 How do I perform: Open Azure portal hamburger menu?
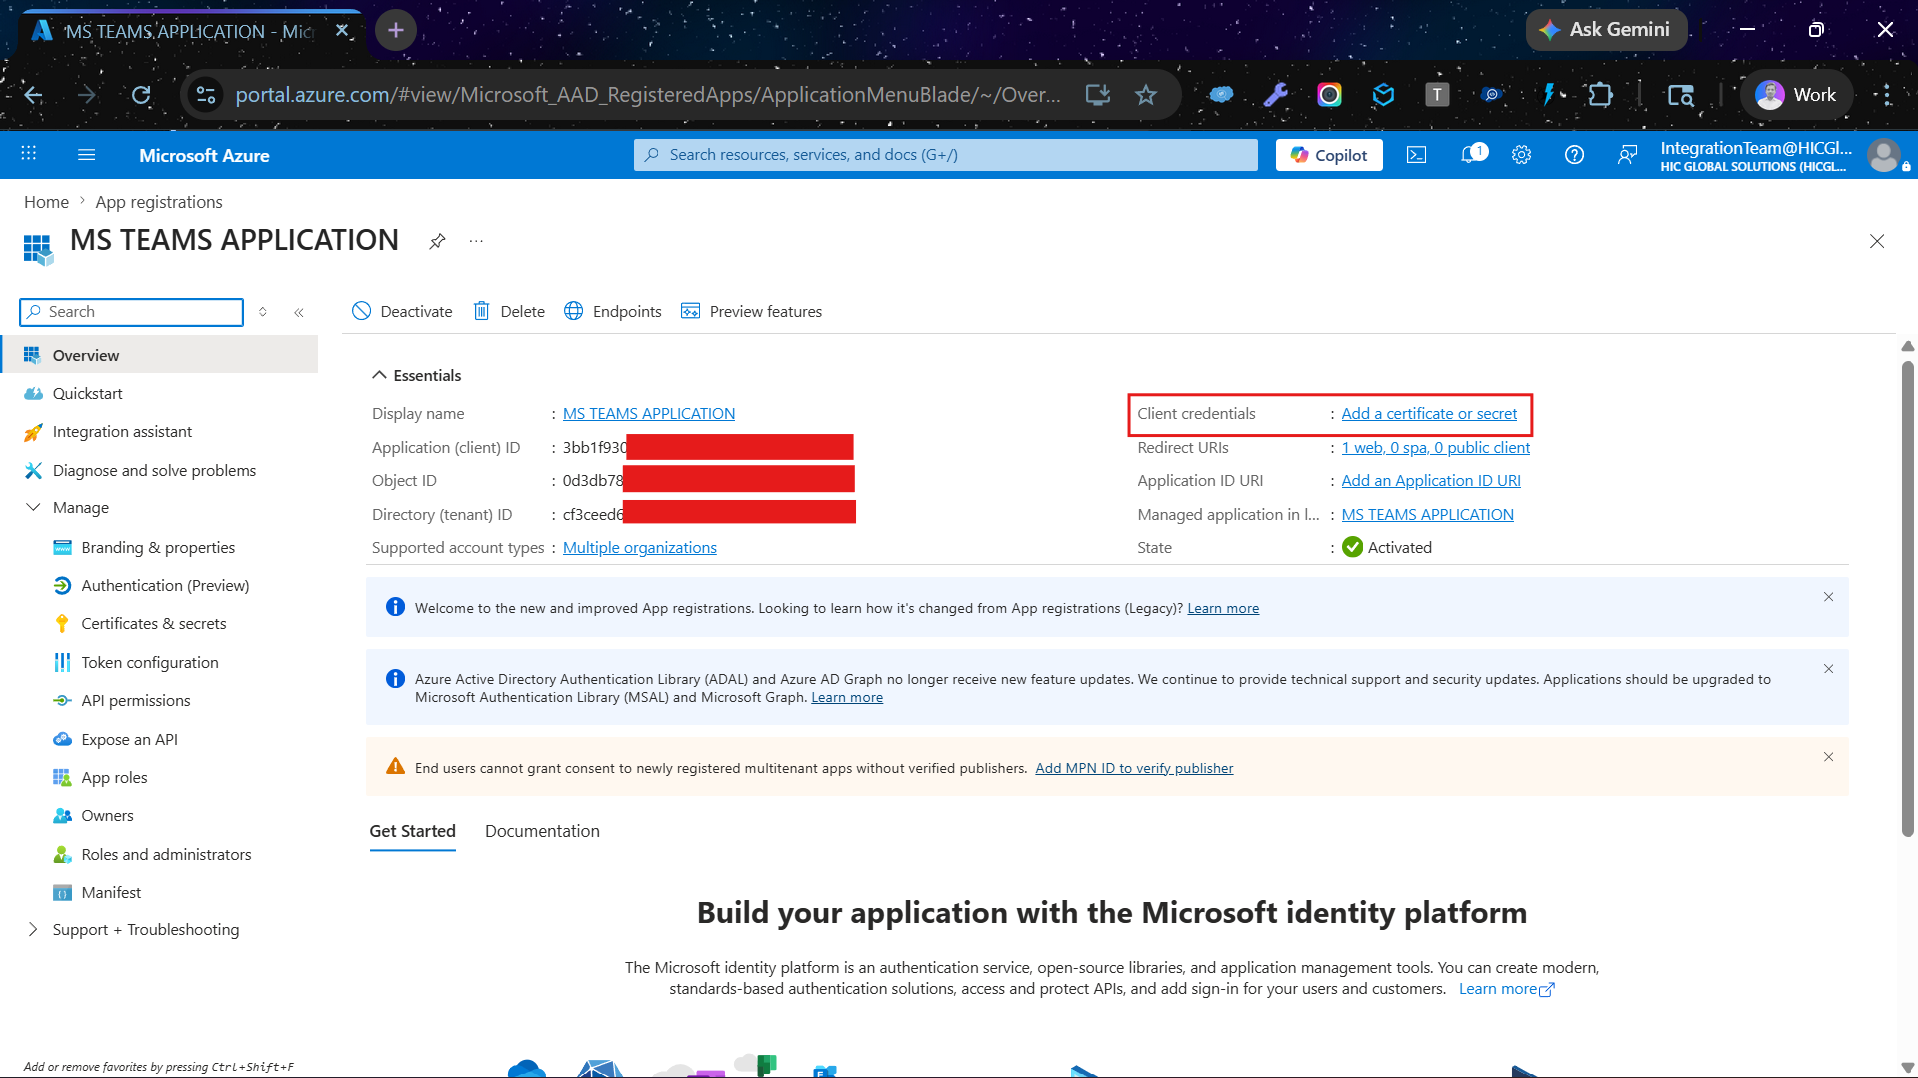point(87,155)
